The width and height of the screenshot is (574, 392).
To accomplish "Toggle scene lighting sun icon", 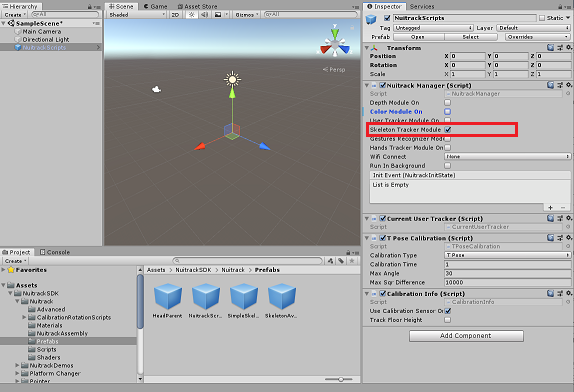I will pos(191,15).
